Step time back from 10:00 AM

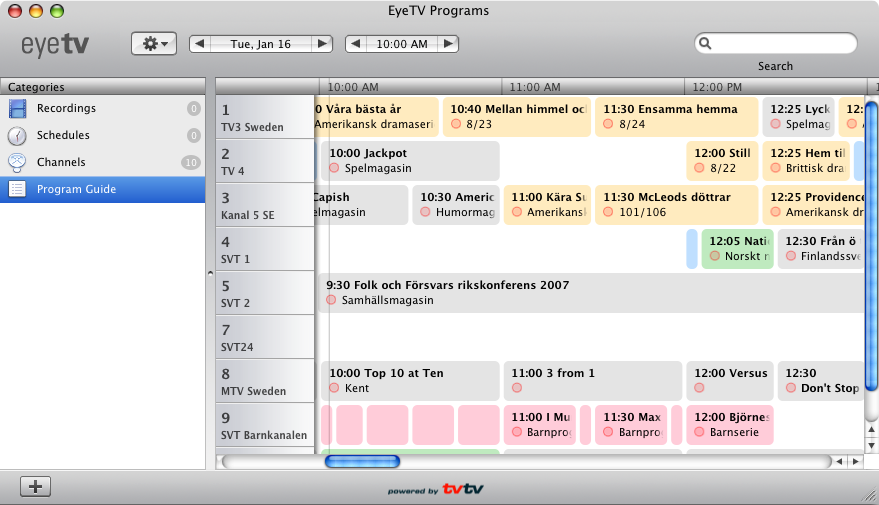[356, 44]
